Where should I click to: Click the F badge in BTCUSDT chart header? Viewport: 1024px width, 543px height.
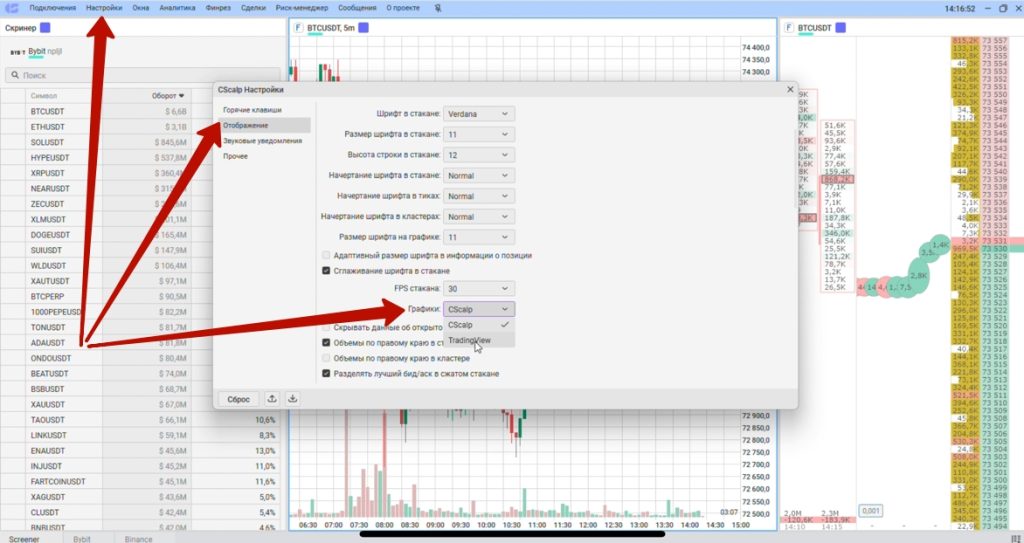click(x=298, y=27)
